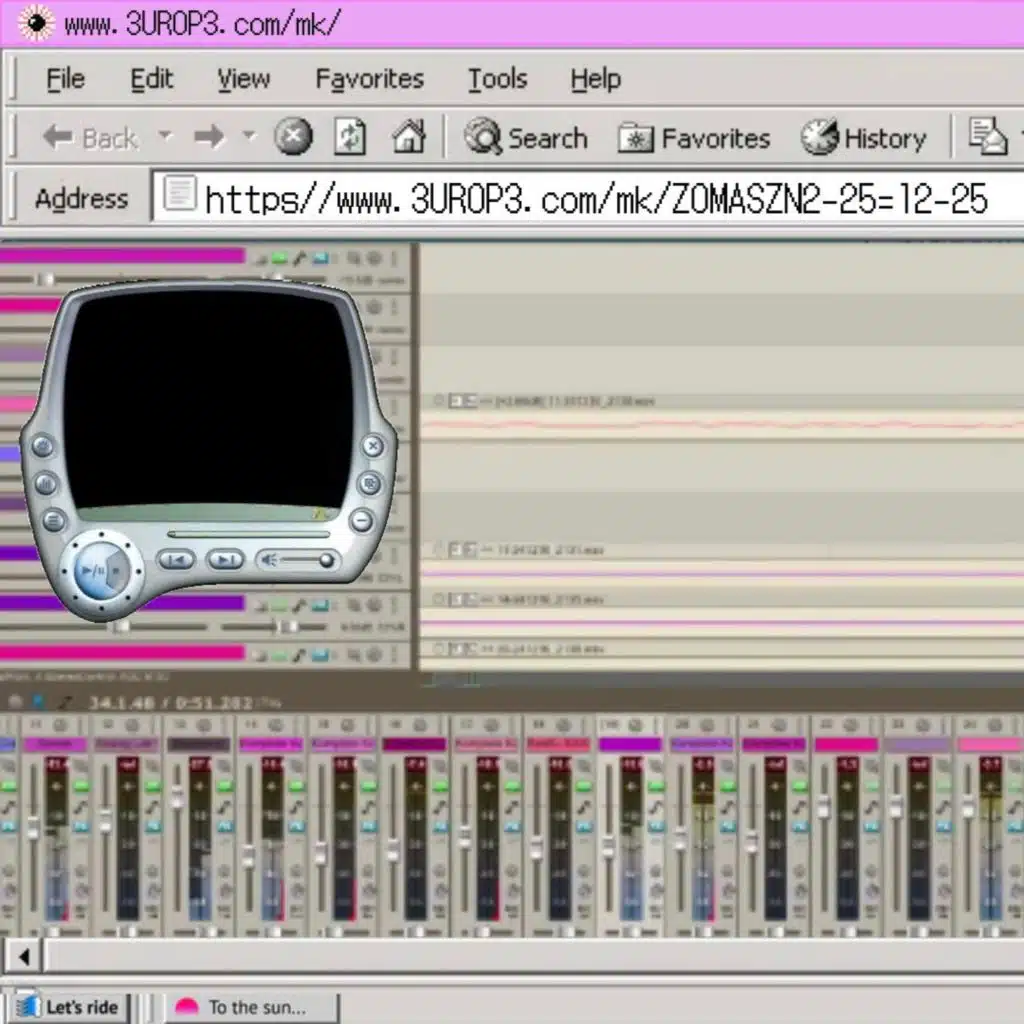Toggle green button on the bottom pink track
1024x1024 pixels.
[279, 656]
